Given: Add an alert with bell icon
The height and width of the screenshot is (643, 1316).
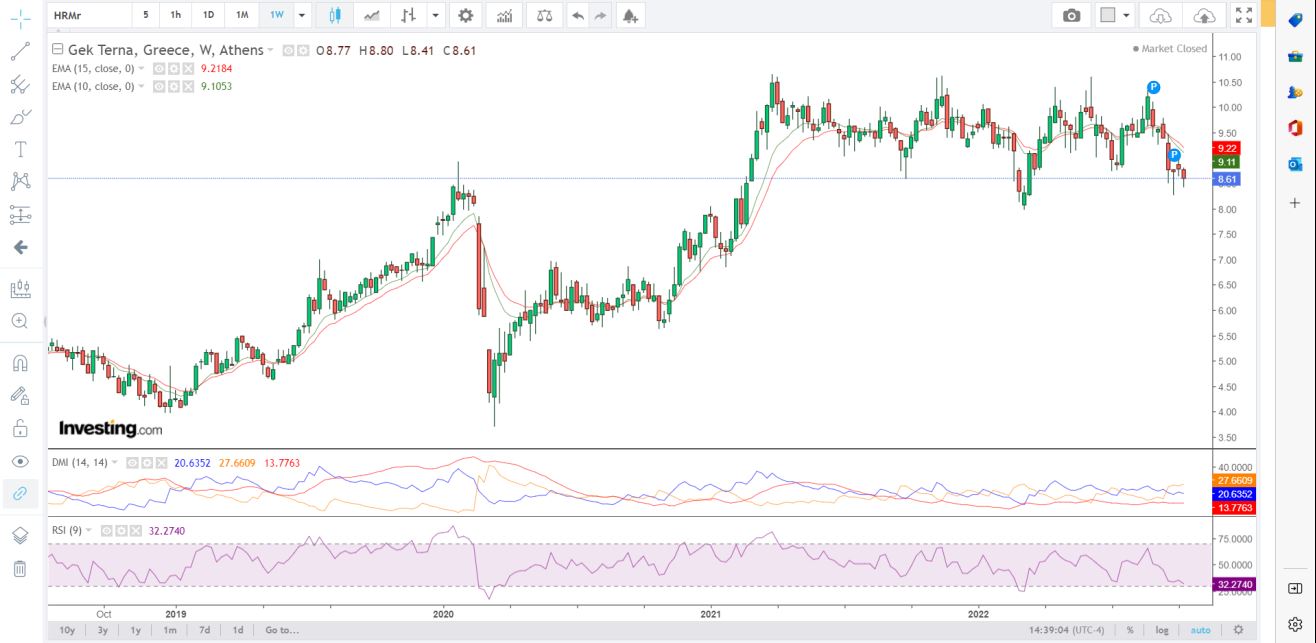Looking at the screenshot, I should point(629,15).
